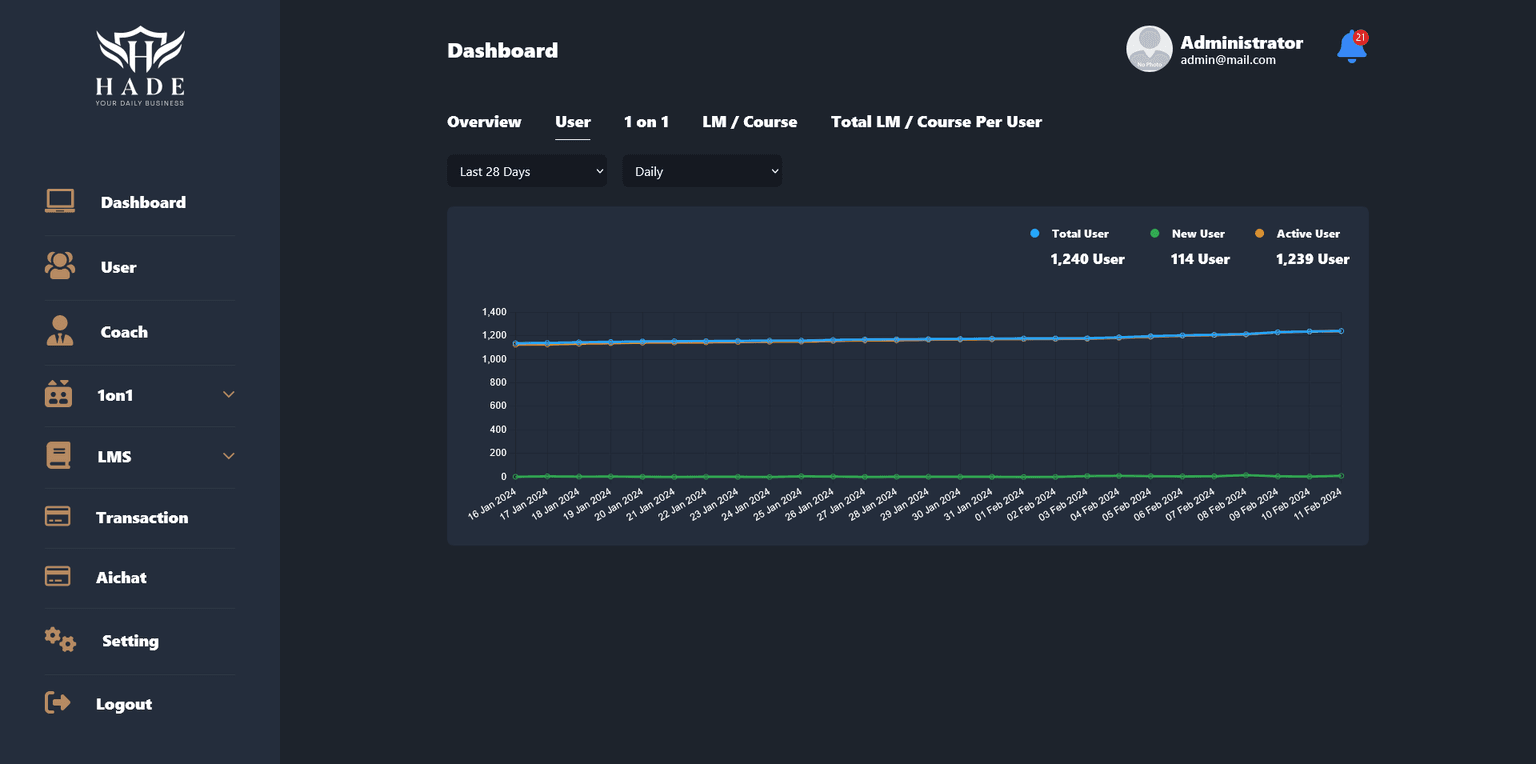The height and width of the screenshot is (764, 1536).
Task: Click the User group icon in sidebar
Action: [x=59, y=266]
